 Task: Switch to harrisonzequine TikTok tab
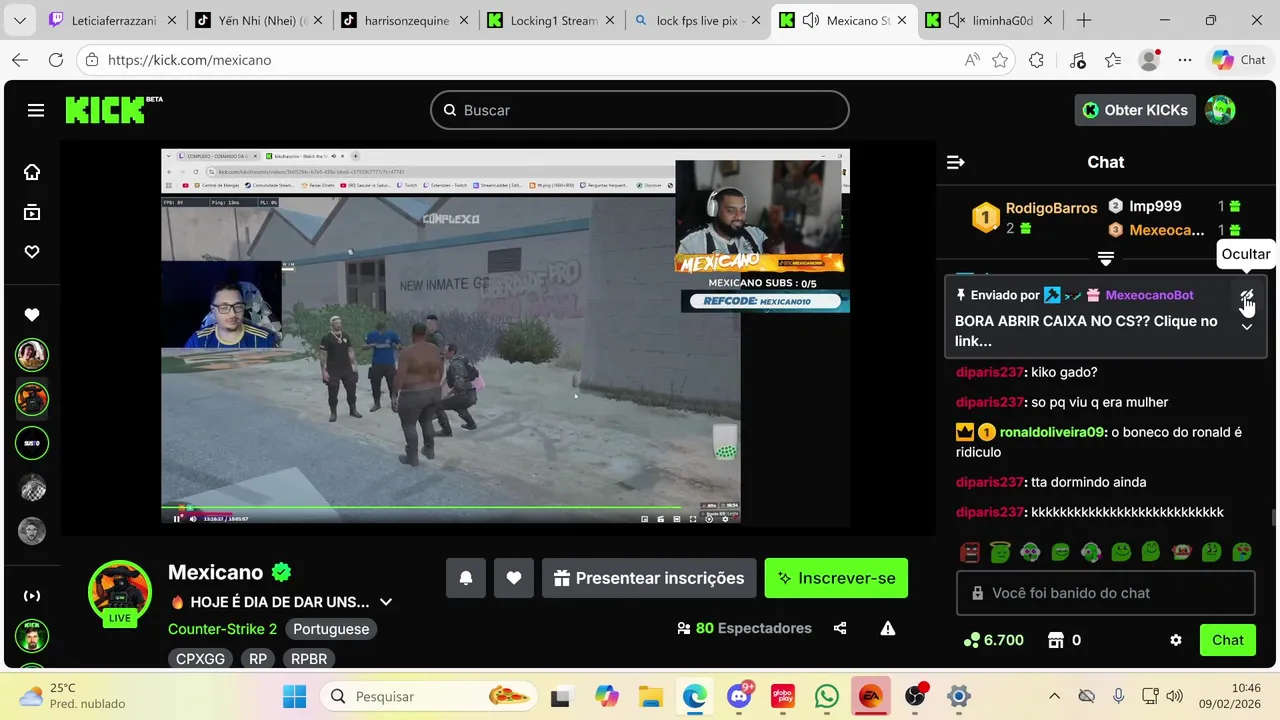coord(402,20)
